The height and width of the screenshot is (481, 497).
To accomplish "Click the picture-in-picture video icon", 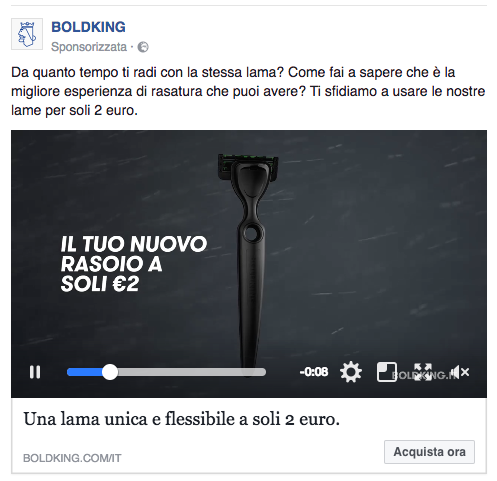I will click(386, 372).
